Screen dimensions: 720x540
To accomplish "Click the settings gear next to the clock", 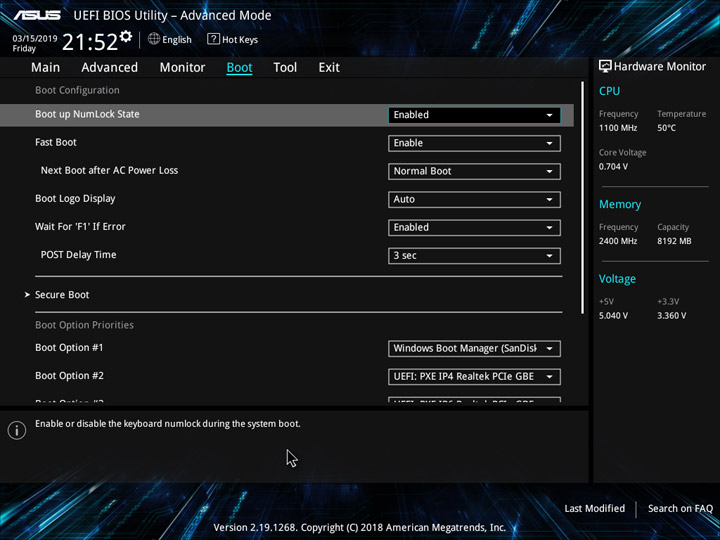I will coord(125,36).
